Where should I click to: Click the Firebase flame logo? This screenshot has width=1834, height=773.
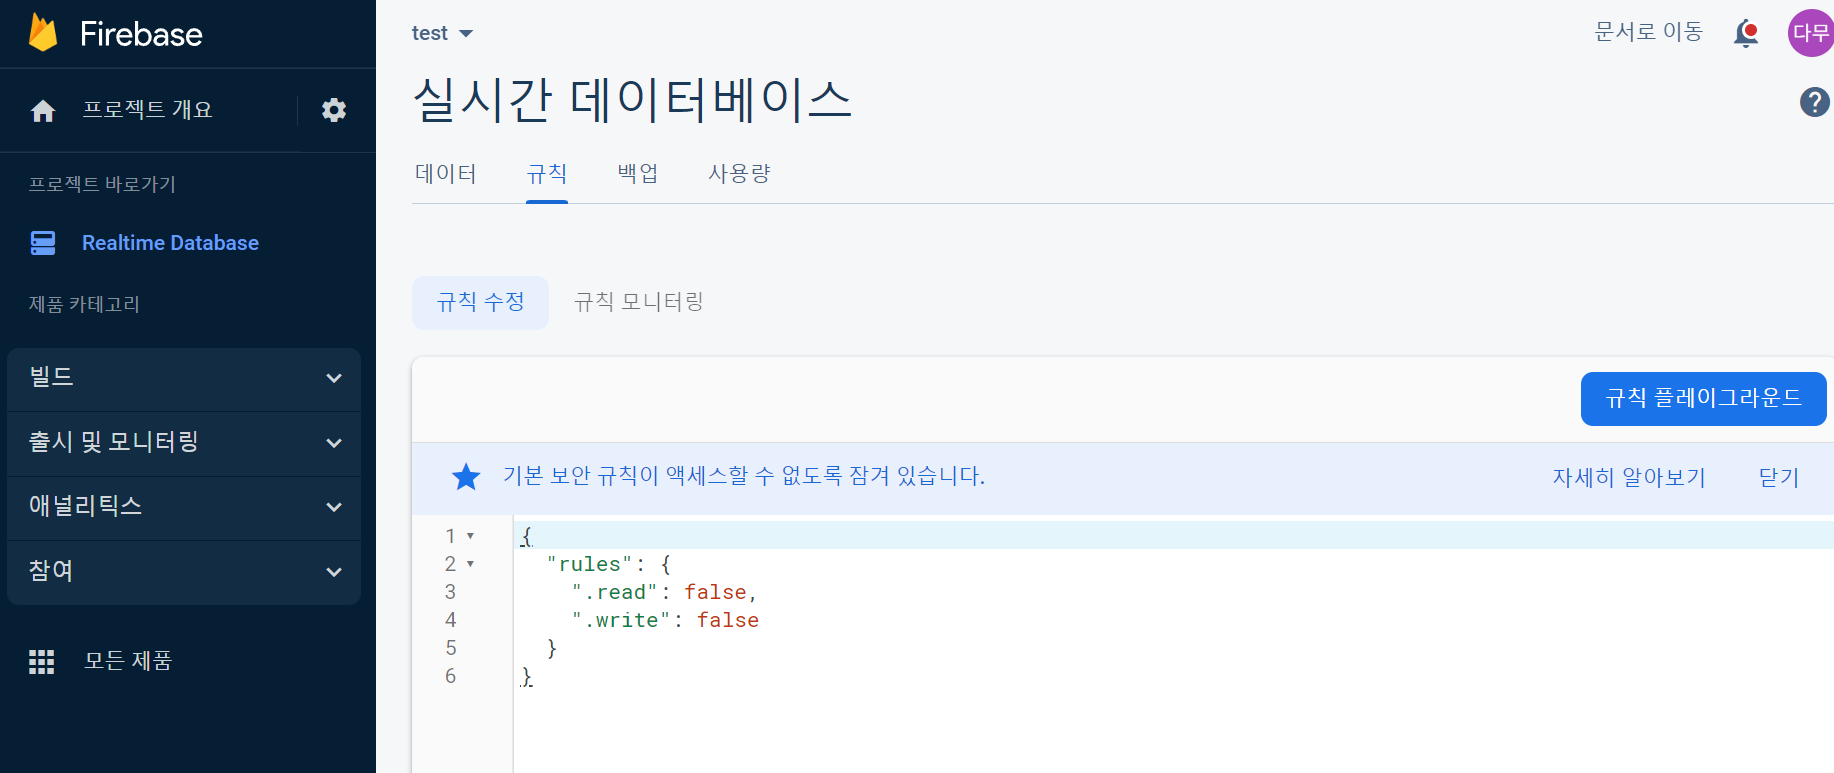coord(43,33)
